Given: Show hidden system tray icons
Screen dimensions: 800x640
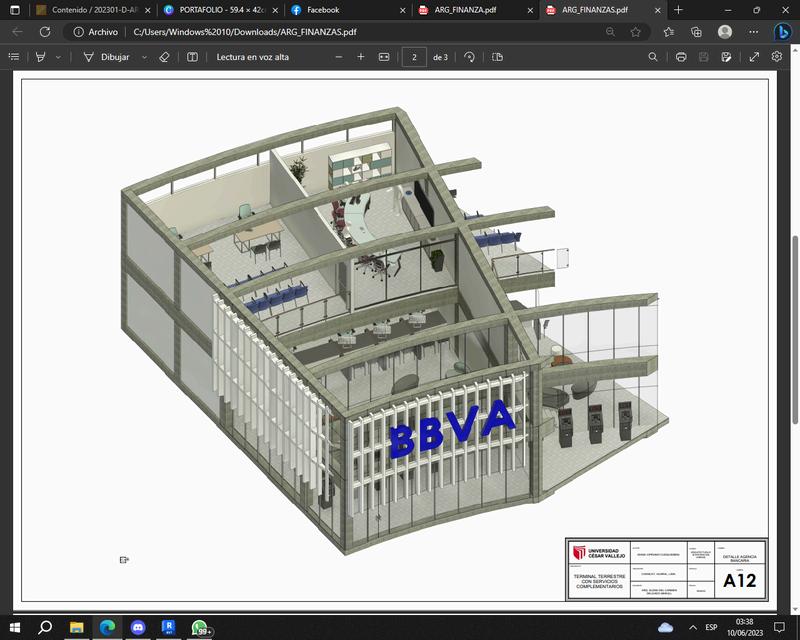Looking at the screenshot, I should coord(693,627).
